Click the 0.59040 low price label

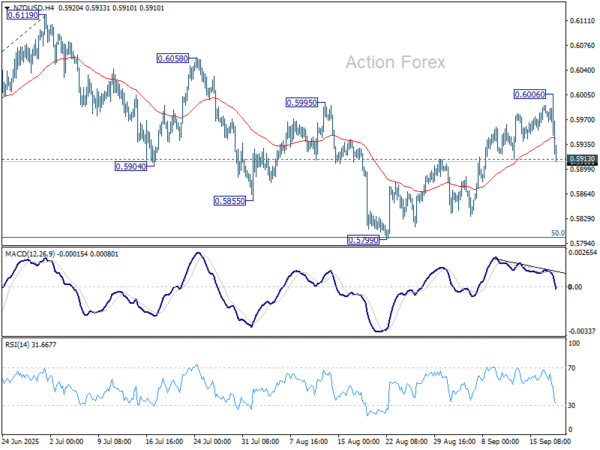tap(131, 166)
